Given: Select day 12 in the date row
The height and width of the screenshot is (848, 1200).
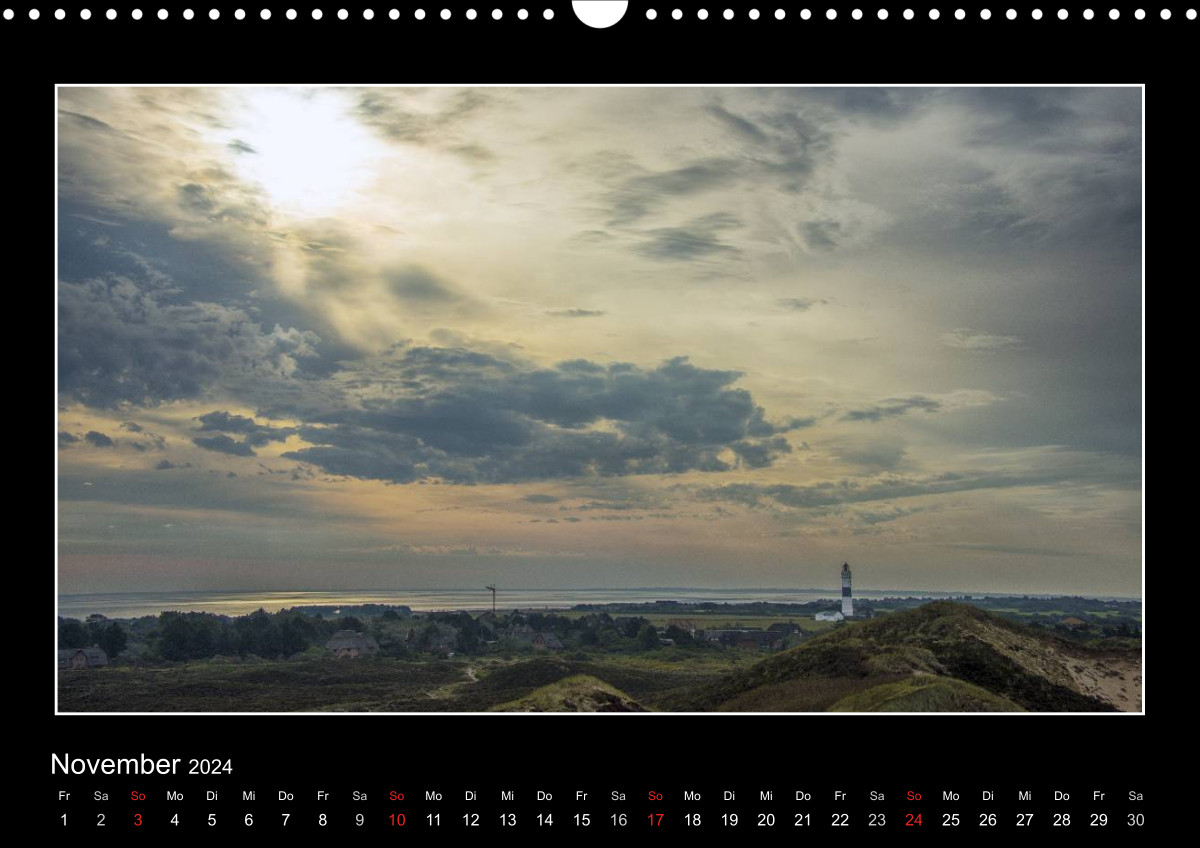Looking at the screenshot, I should (x=471, y=820).
